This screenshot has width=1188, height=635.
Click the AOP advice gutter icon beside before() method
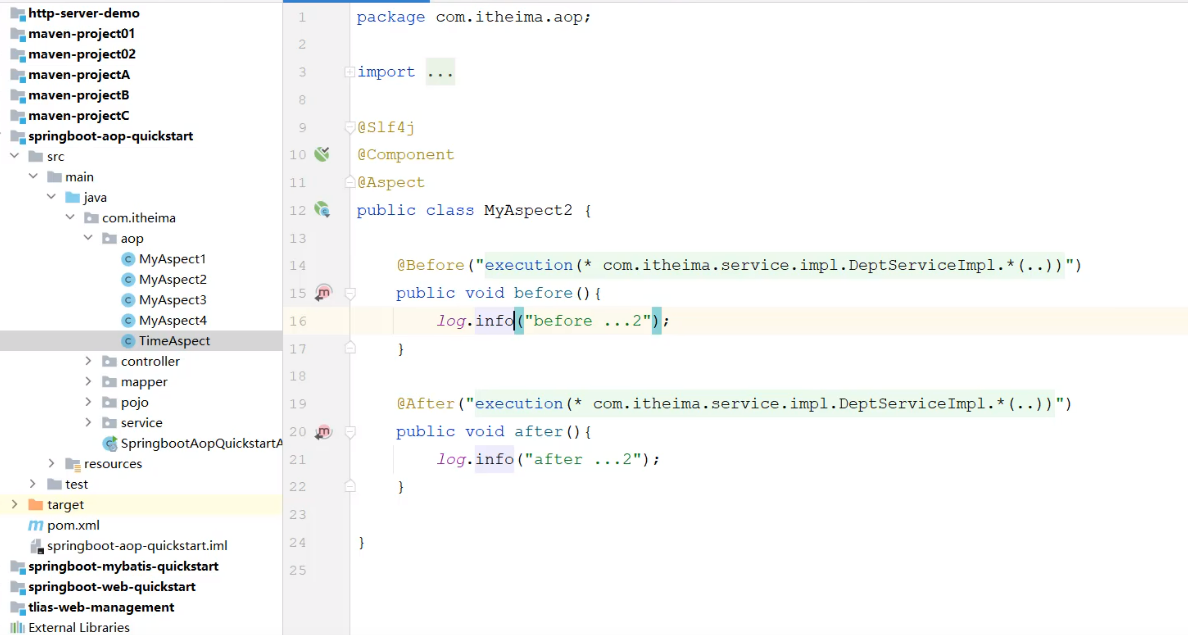(322, 292)
